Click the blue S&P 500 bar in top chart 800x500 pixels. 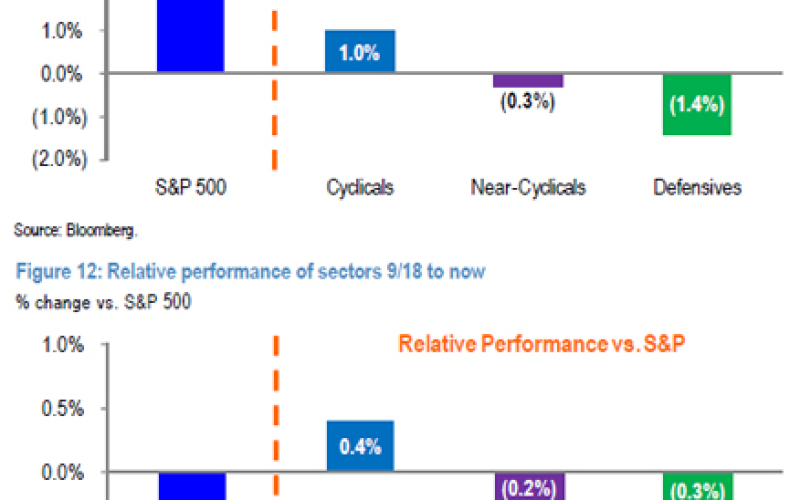[x=190, y=36]
